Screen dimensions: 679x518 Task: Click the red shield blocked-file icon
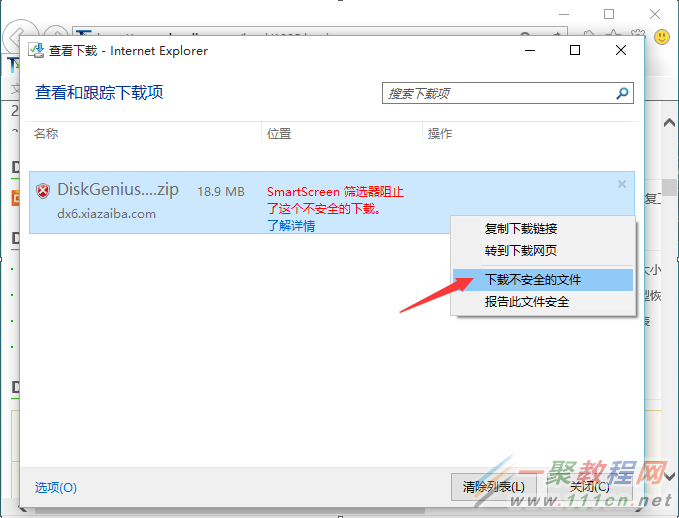coord(43,191)
